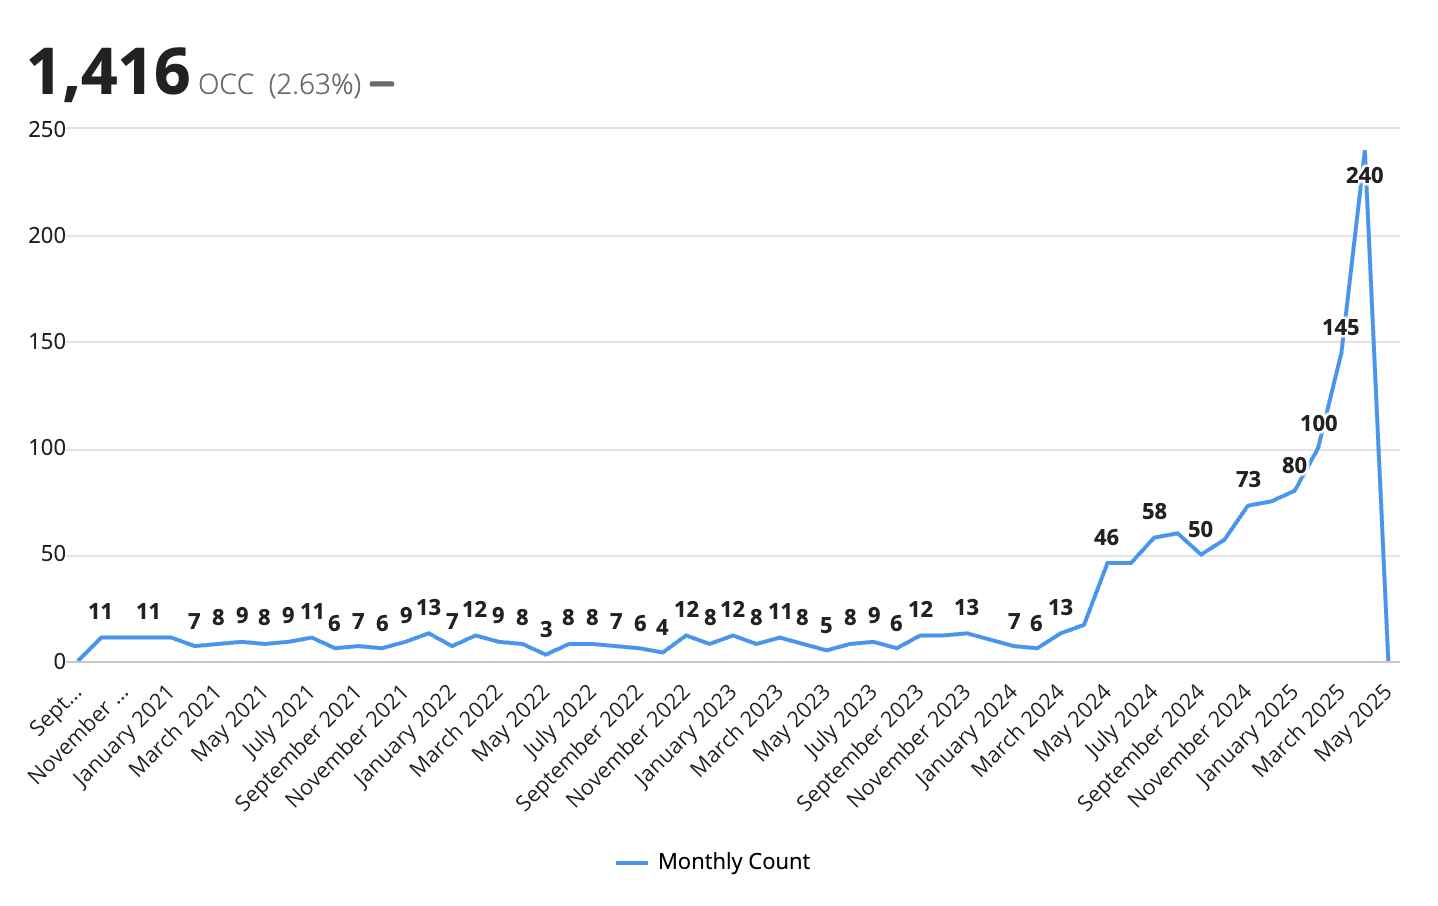
Task: Click the 3 data label near May 2022
Action: [546, 630]
